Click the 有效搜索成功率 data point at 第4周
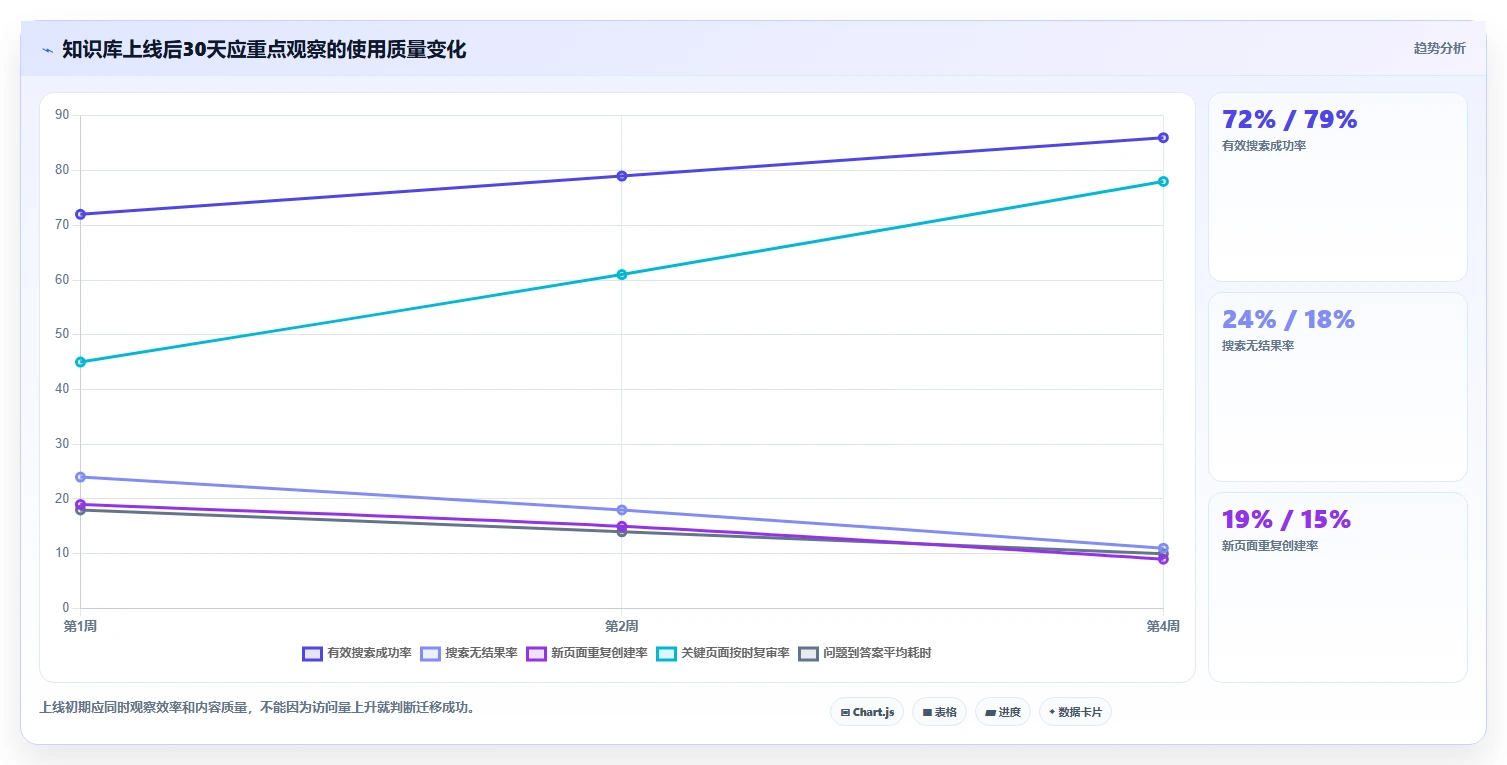This screenshot has height=765, width=1507. pyautogui.click(x=1163, y=138)
